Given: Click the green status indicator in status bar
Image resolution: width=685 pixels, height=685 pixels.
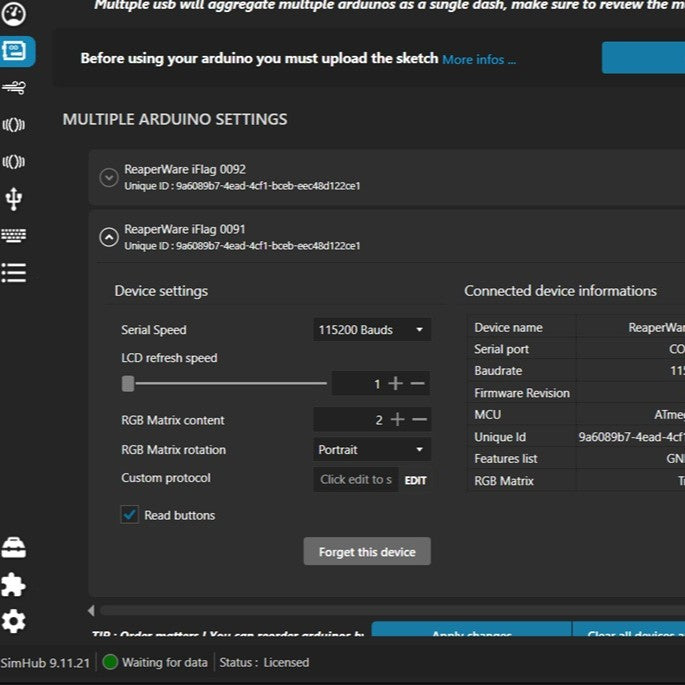Looking at the screenshot, I should pyautogui.click(x=110, y=662).
